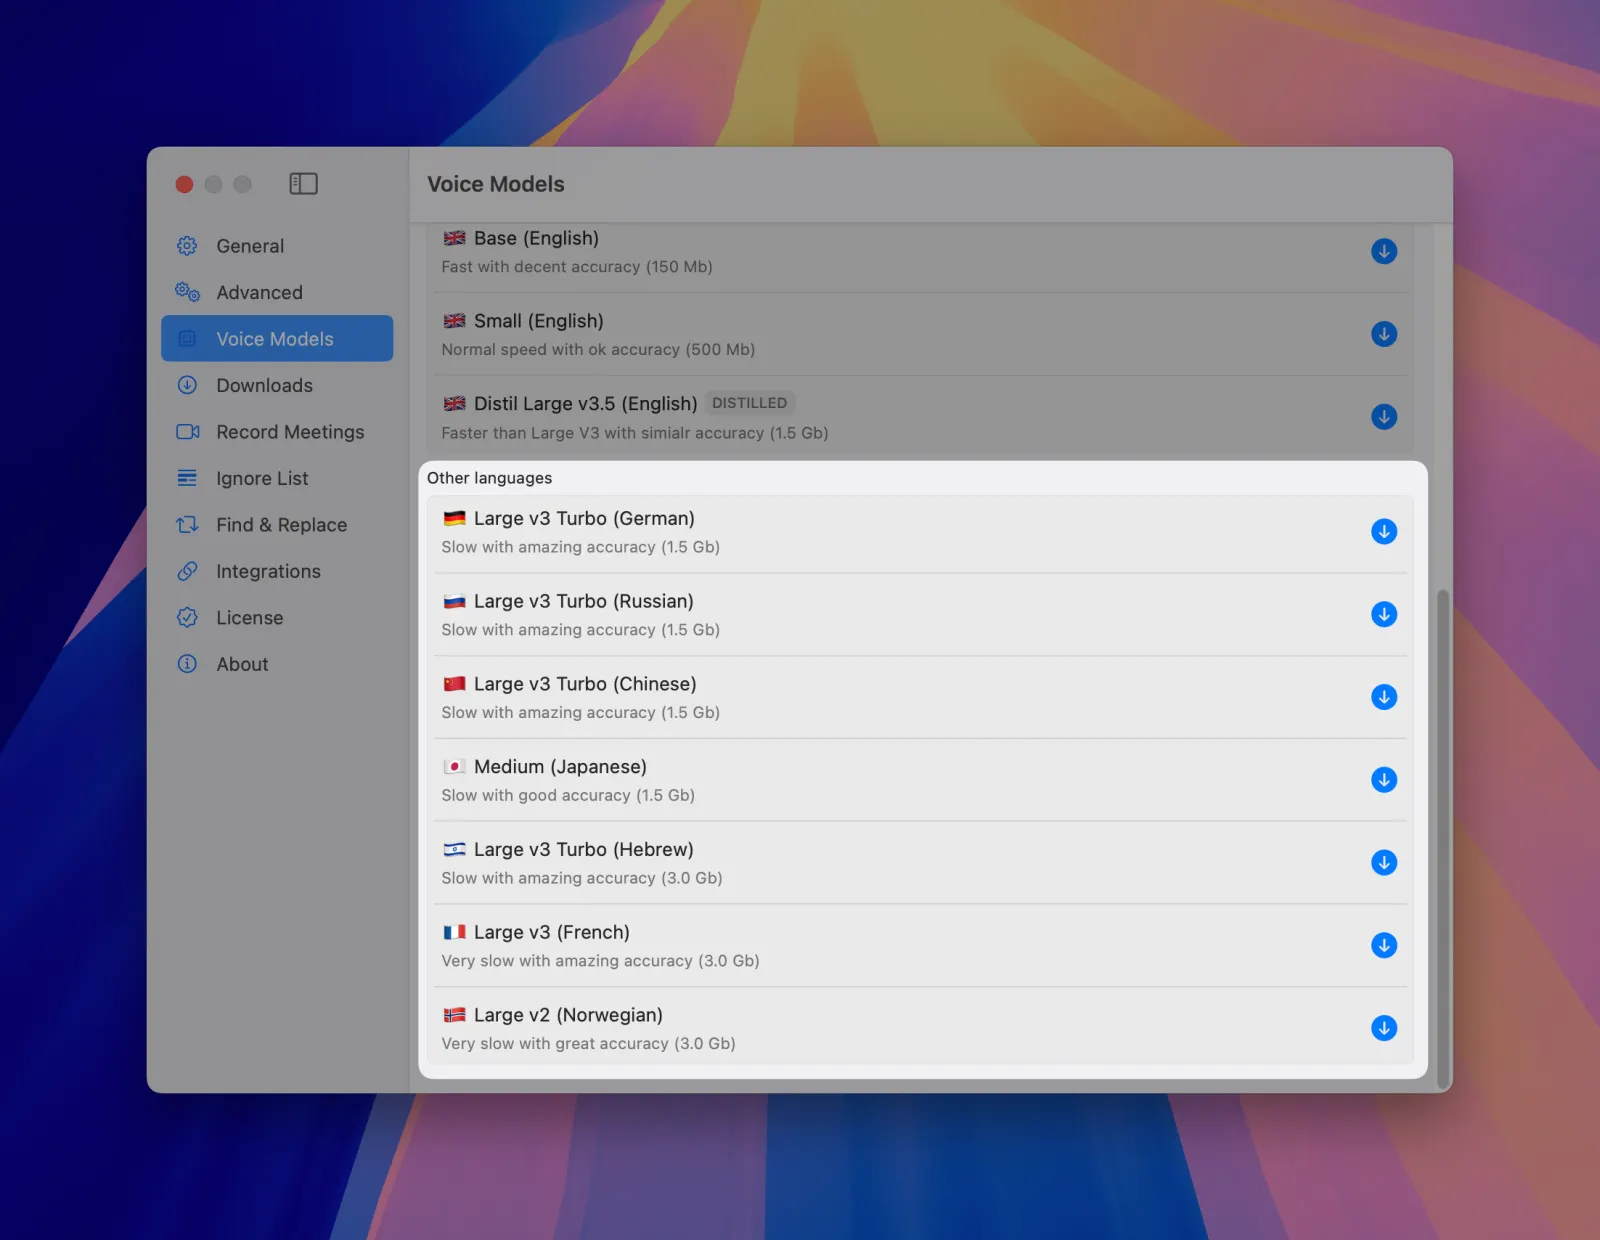This screenshot has height=1240, width=1600.
Task: Click the Record Meetings camera icon
Action: [187, 432]
